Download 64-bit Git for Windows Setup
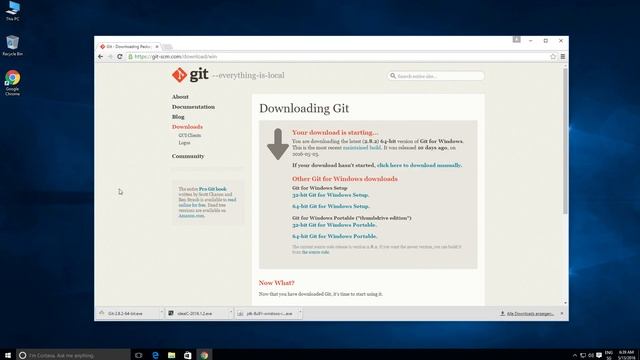Image resolution: width=640 pixels, height=360 pixels. tap(331, 207)
